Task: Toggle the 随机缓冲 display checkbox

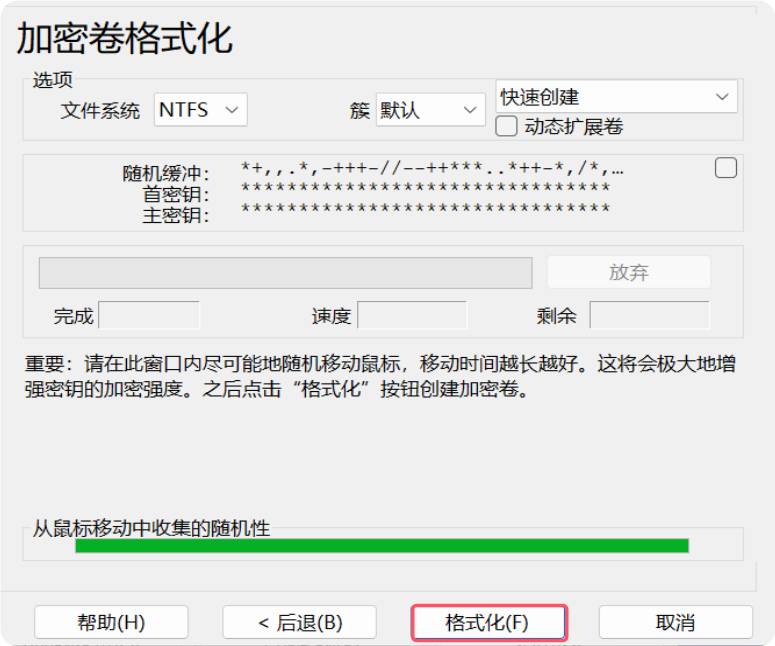Action: (726, 168)
